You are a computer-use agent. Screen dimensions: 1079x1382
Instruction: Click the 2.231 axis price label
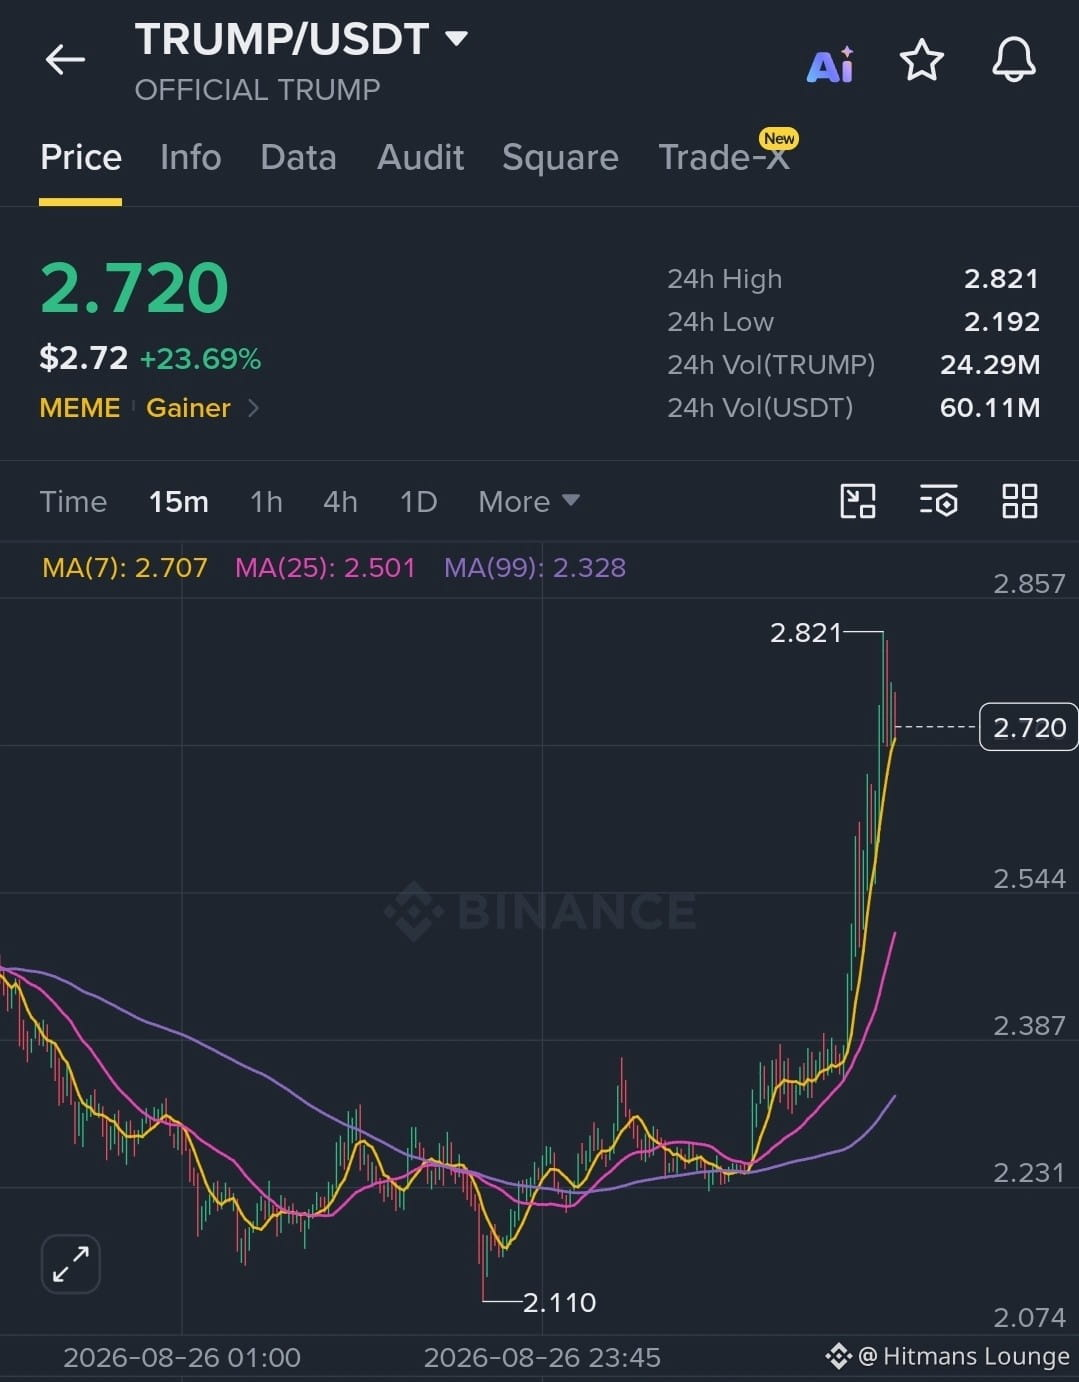click(x=1029, y=1172)
